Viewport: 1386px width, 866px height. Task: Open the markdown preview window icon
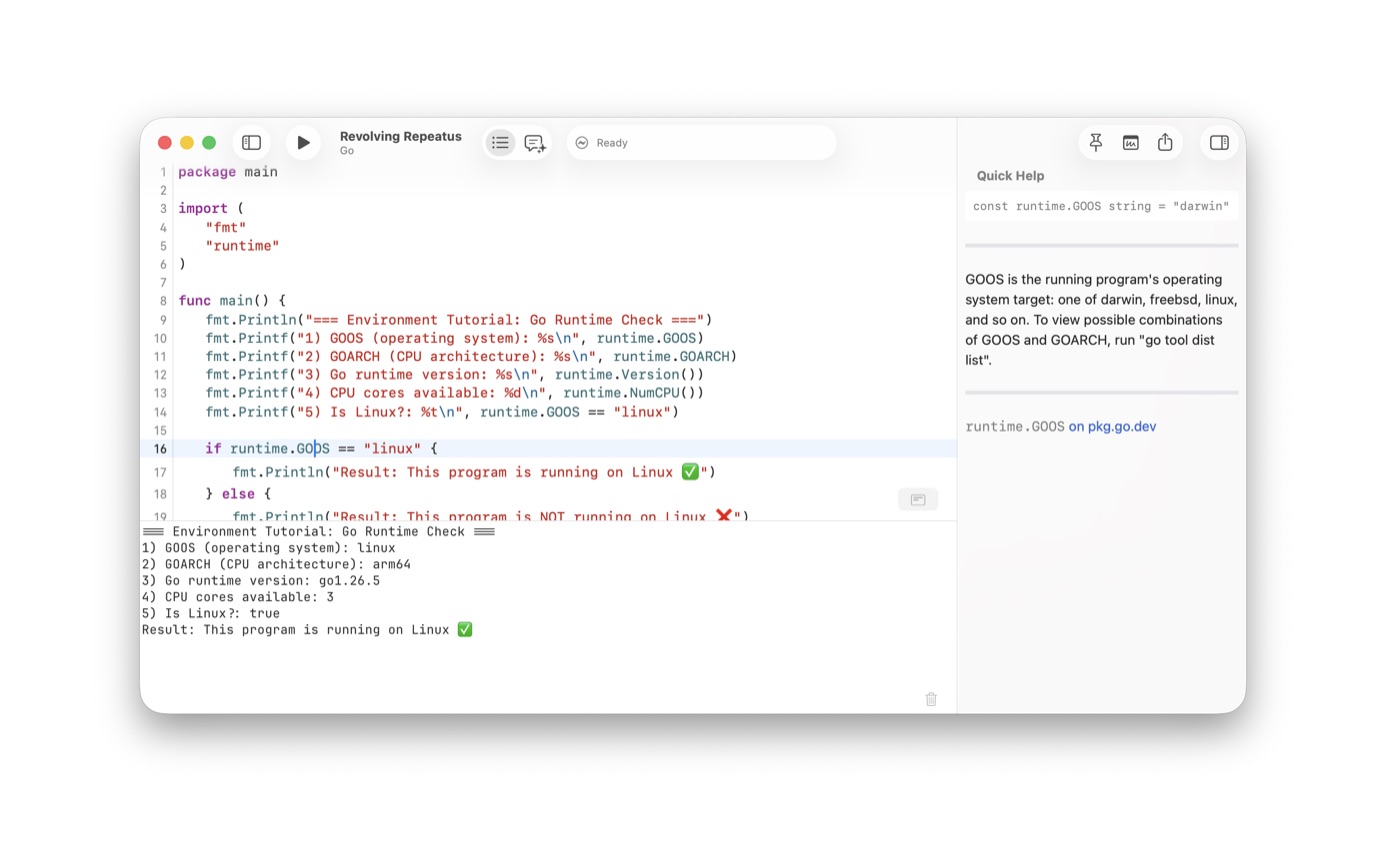[1130, 143]
